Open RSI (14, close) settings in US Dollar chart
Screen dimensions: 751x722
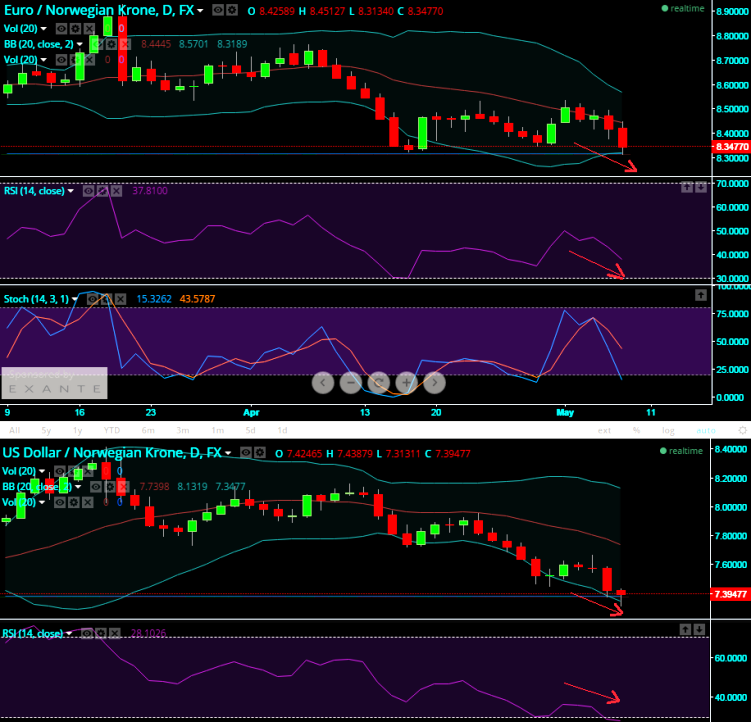[101, 633]
